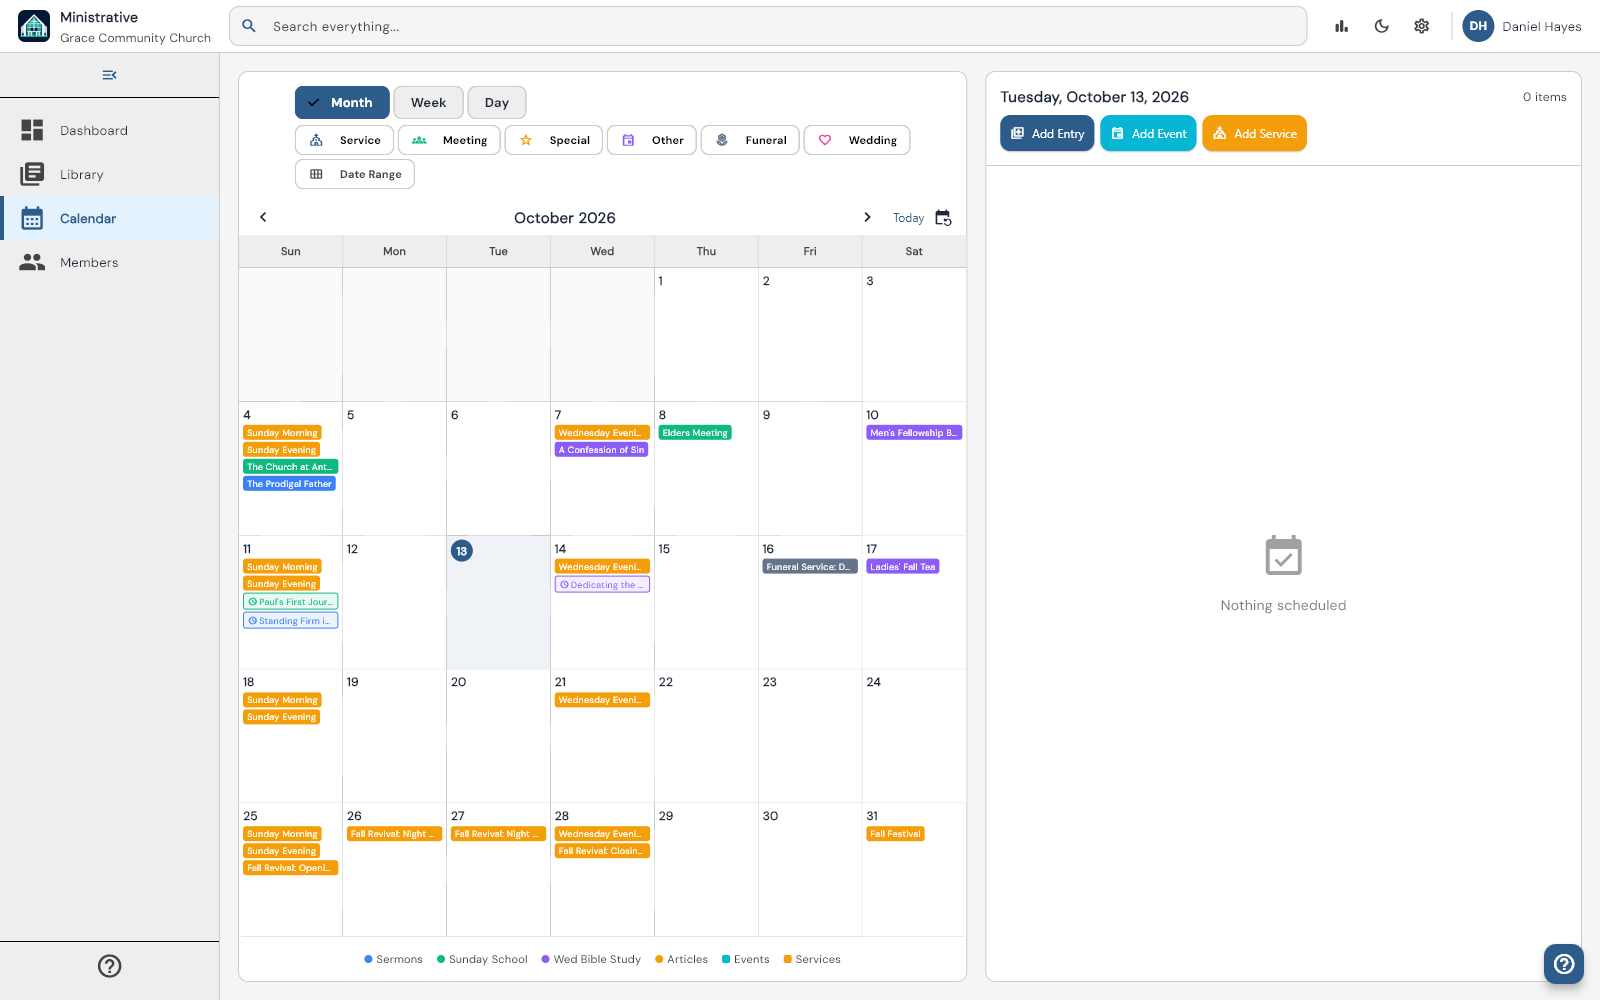Toggle the Funeral filter chip
This screenshot has height=1000, width=1600.
click(x=750, y=140)
